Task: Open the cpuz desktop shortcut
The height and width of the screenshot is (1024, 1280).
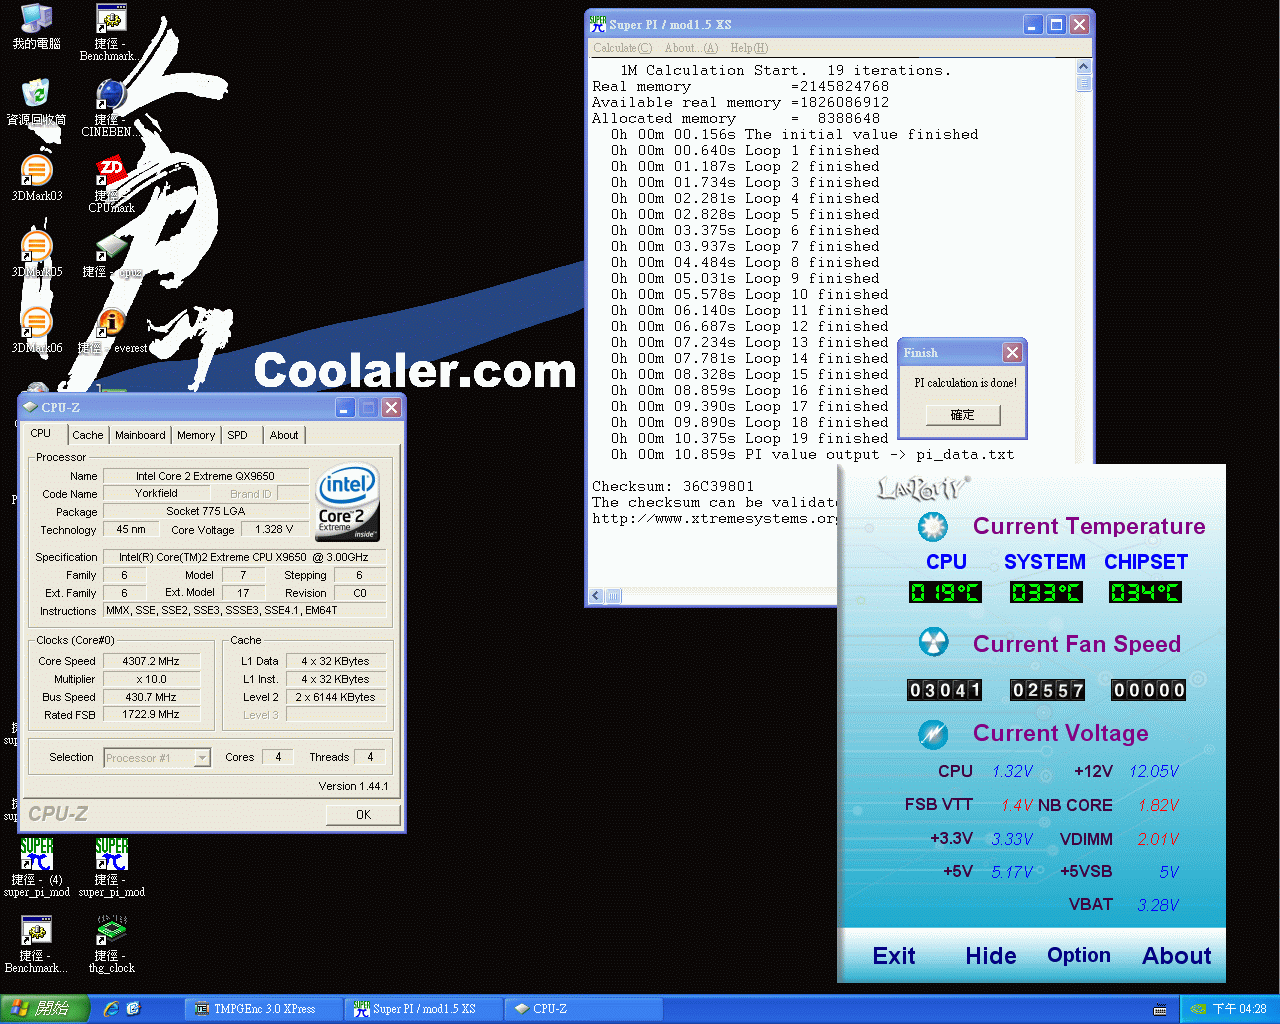Action: (111, 254)
